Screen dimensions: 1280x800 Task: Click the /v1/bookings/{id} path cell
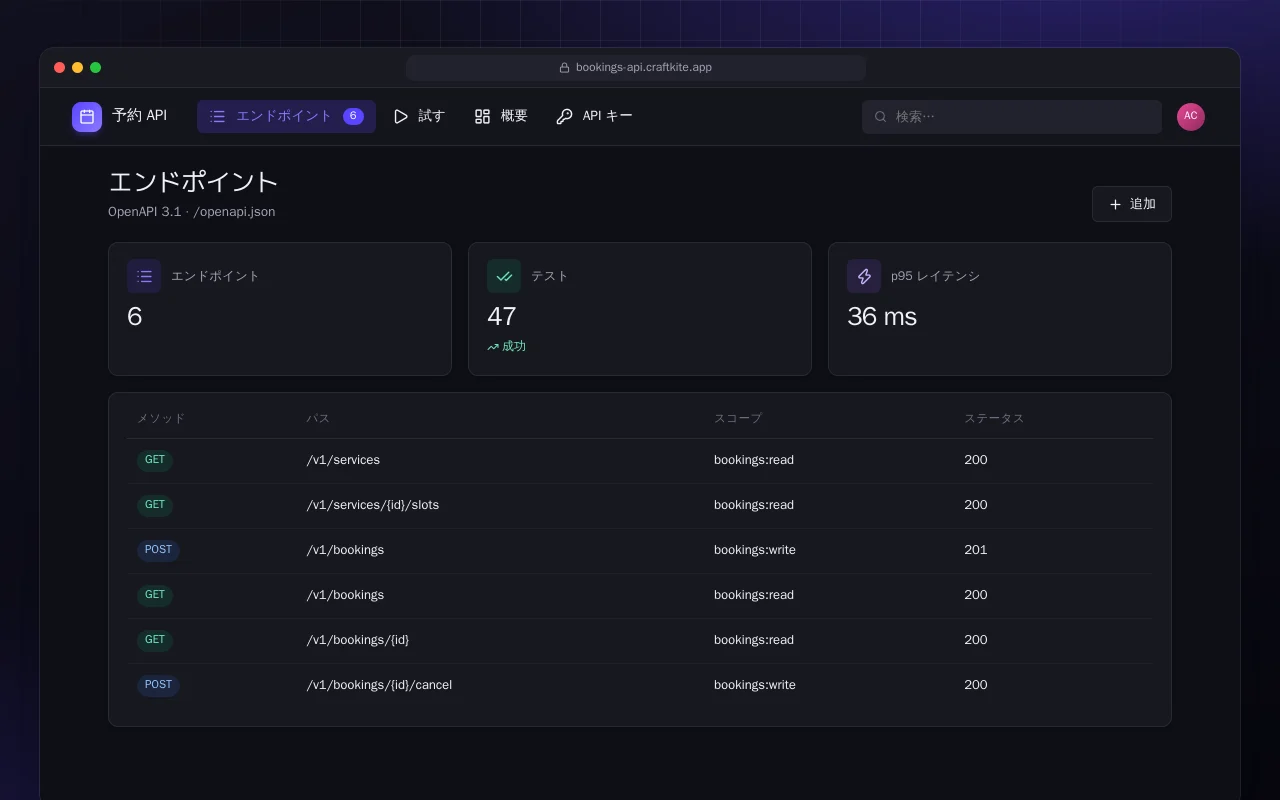tap(358, 640)
